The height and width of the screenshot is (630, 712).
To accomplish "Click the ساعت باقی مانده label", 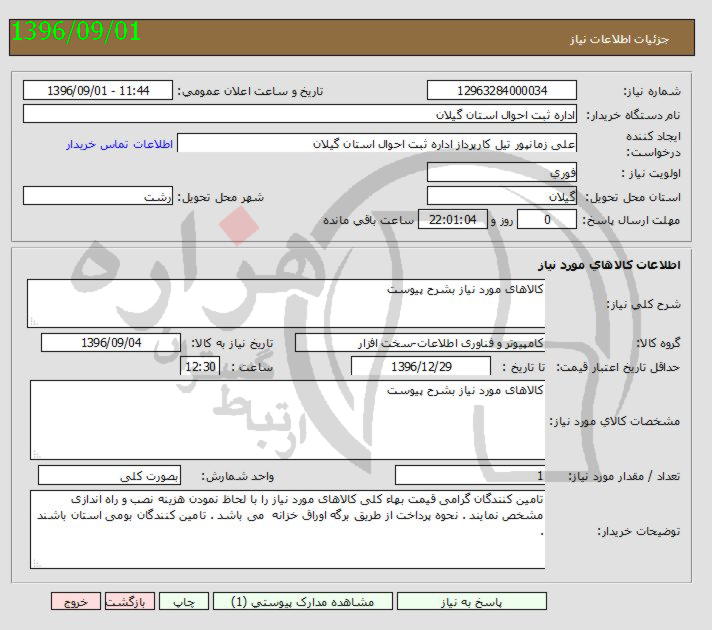I will [x=368, y=220].
